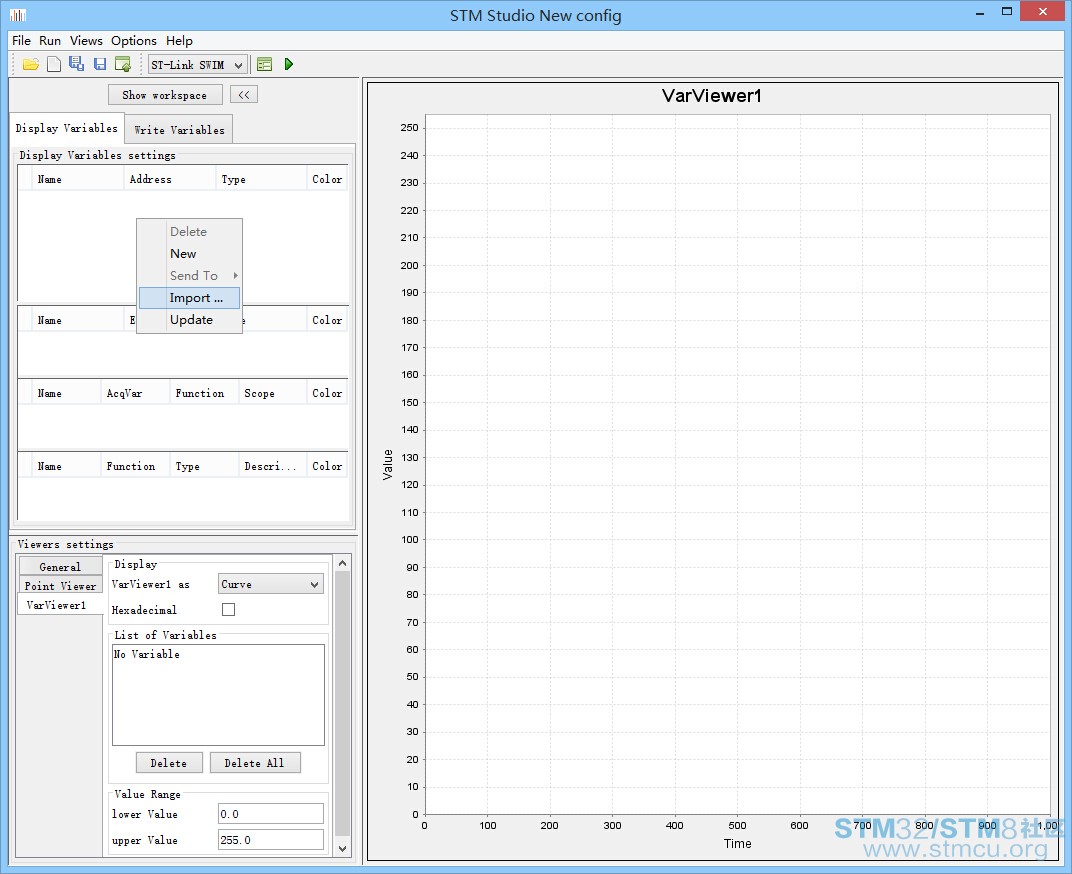Open the Options menu
Viewport: 1072px width, 874px height.
point(134,41)
